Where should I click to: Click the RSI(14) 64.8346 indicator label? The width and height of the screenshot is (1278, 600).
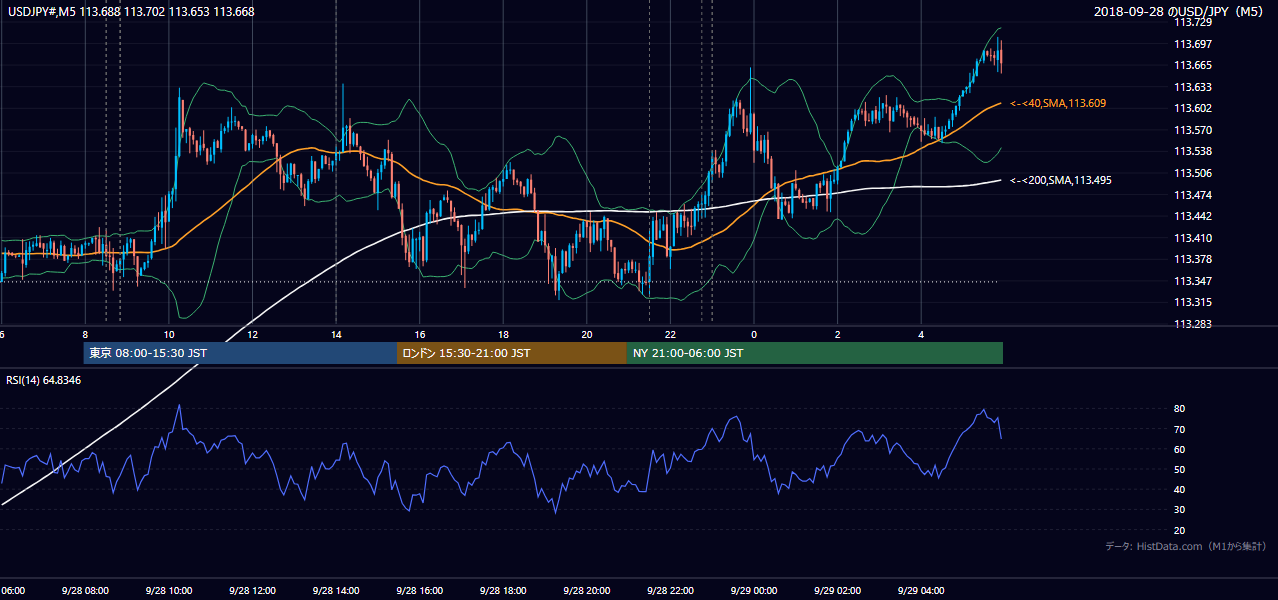44,380
